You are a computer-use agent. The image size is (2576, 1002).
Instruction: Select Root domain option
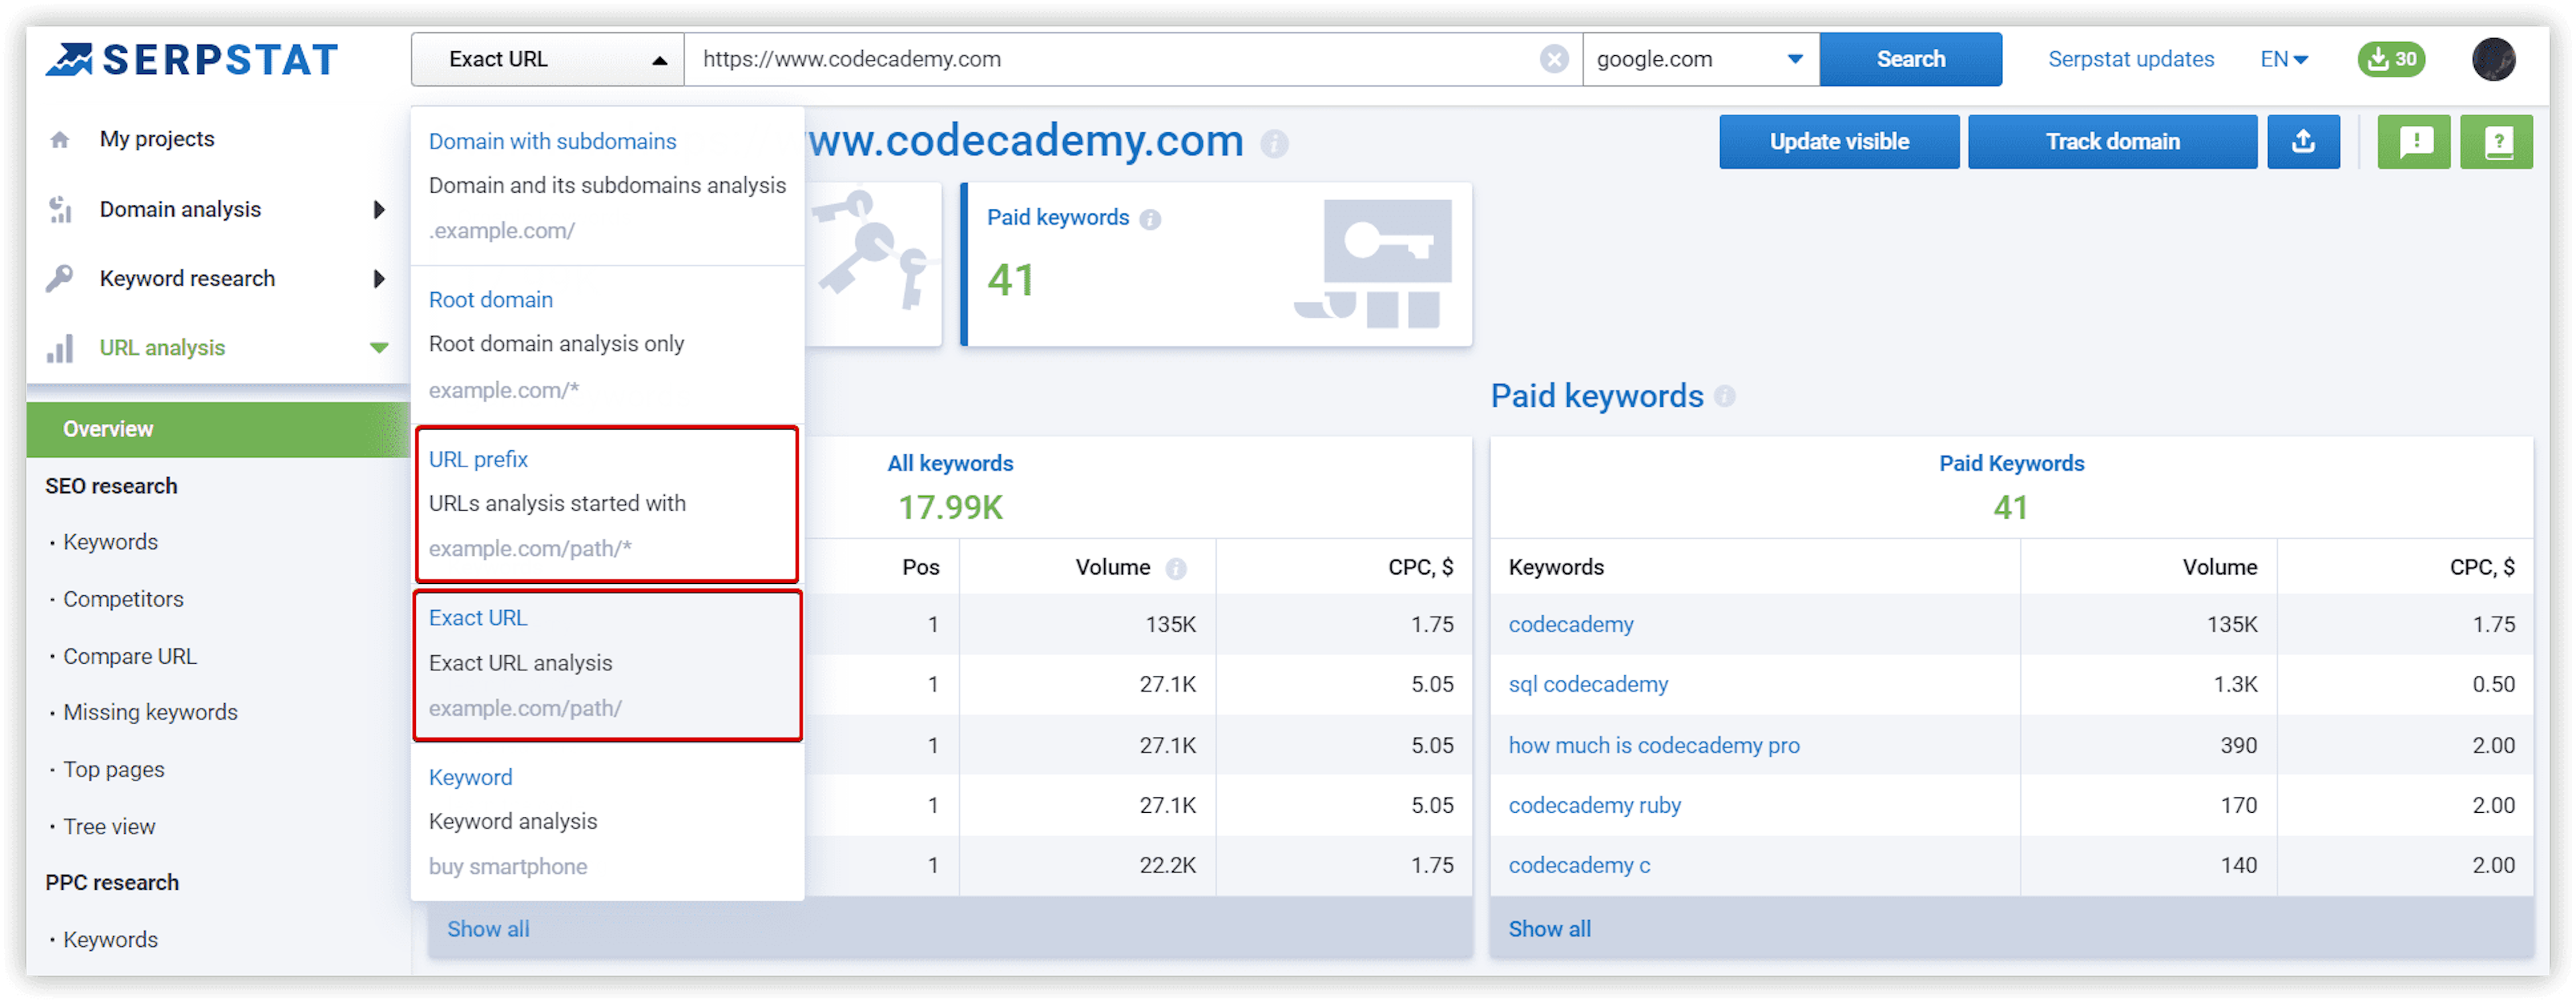coord(607,345)
